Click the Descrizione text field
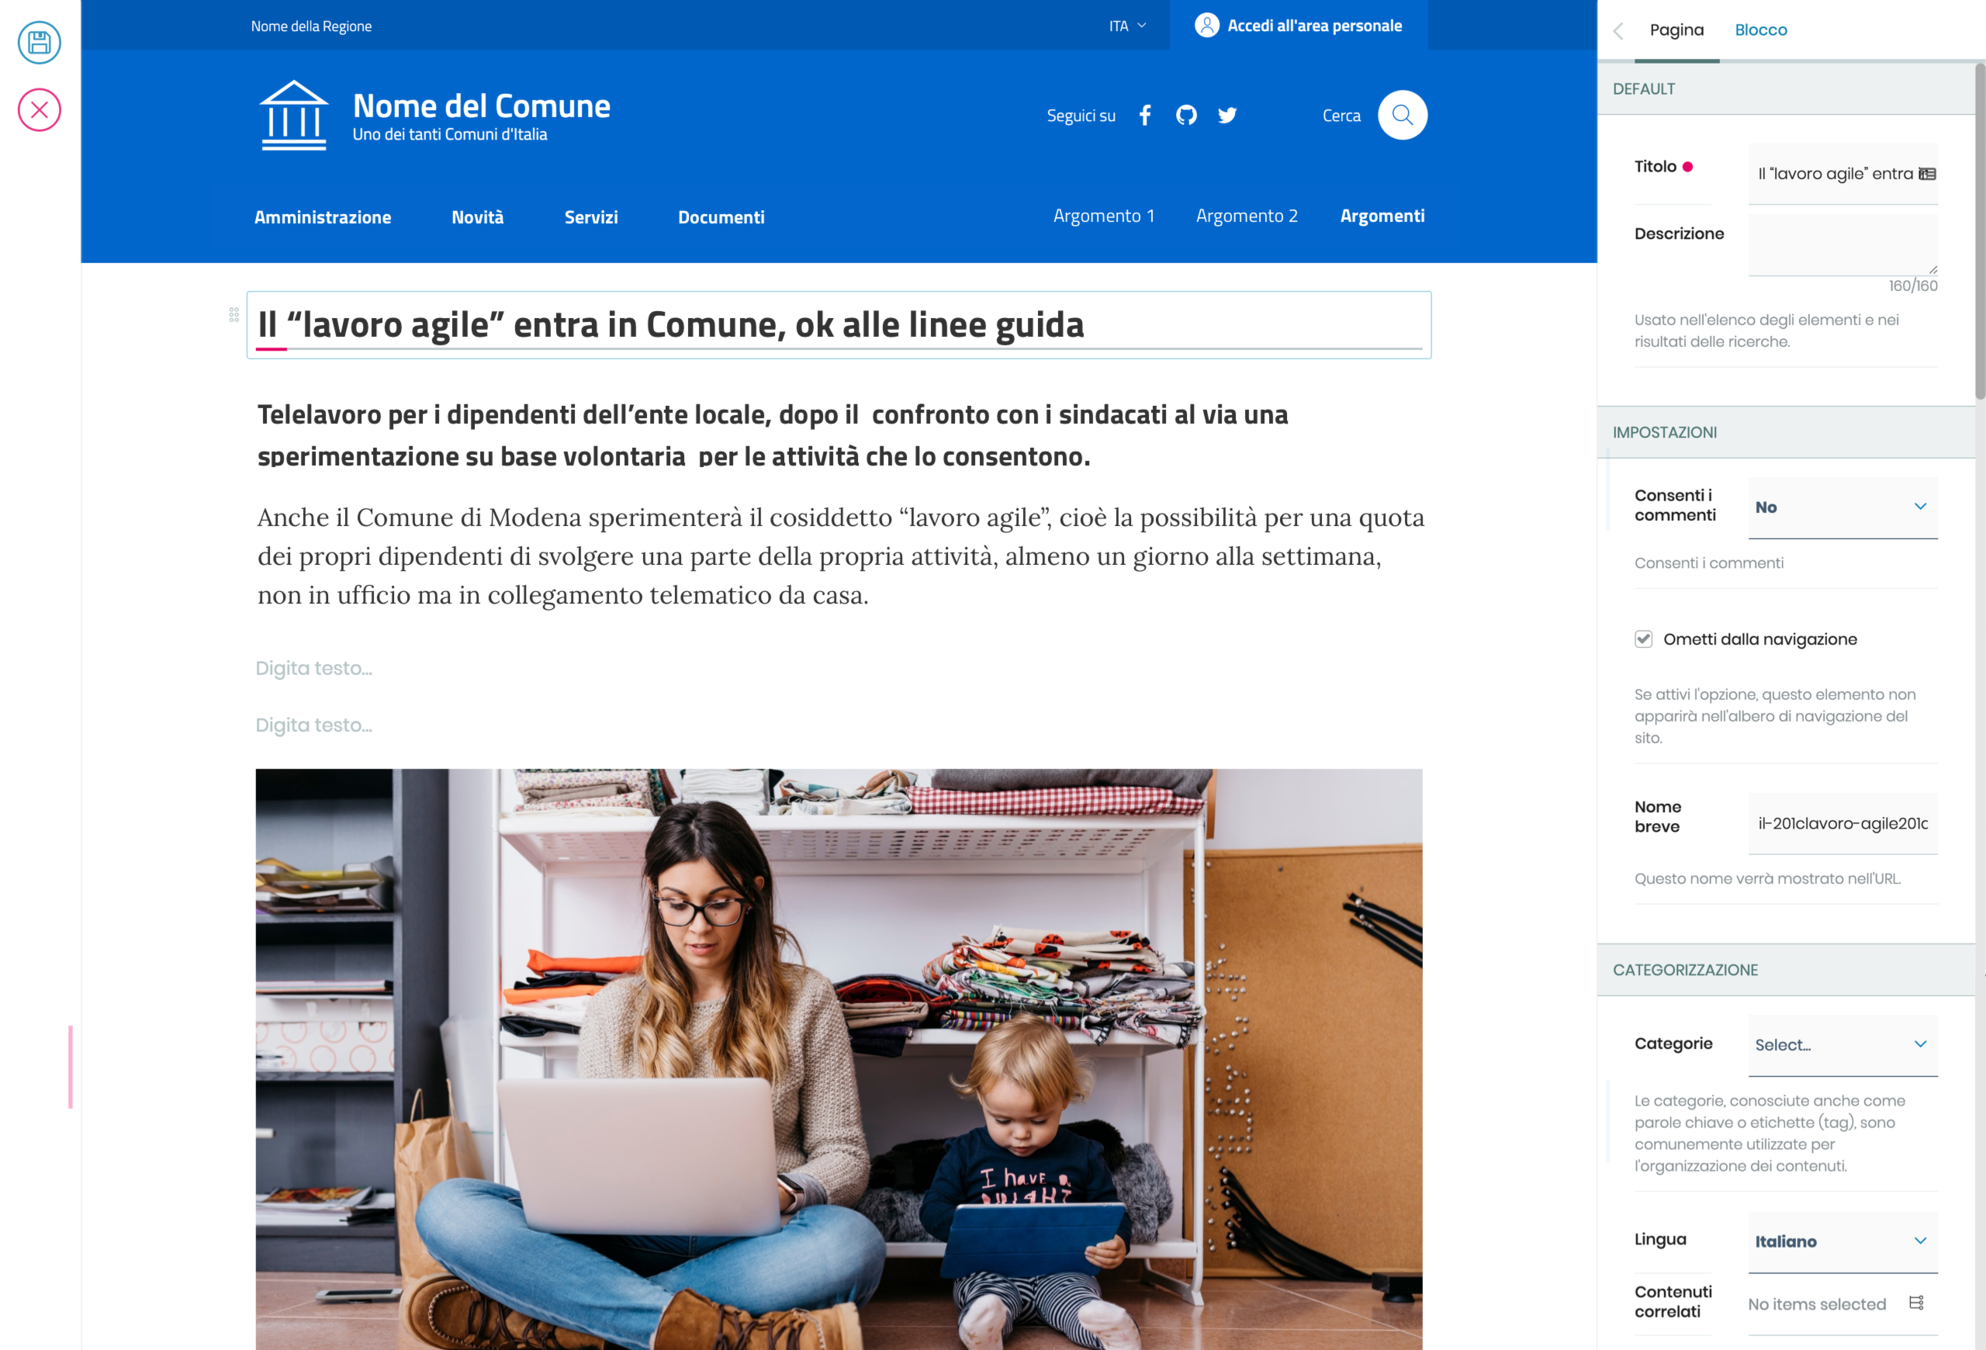 (1841, 244)
